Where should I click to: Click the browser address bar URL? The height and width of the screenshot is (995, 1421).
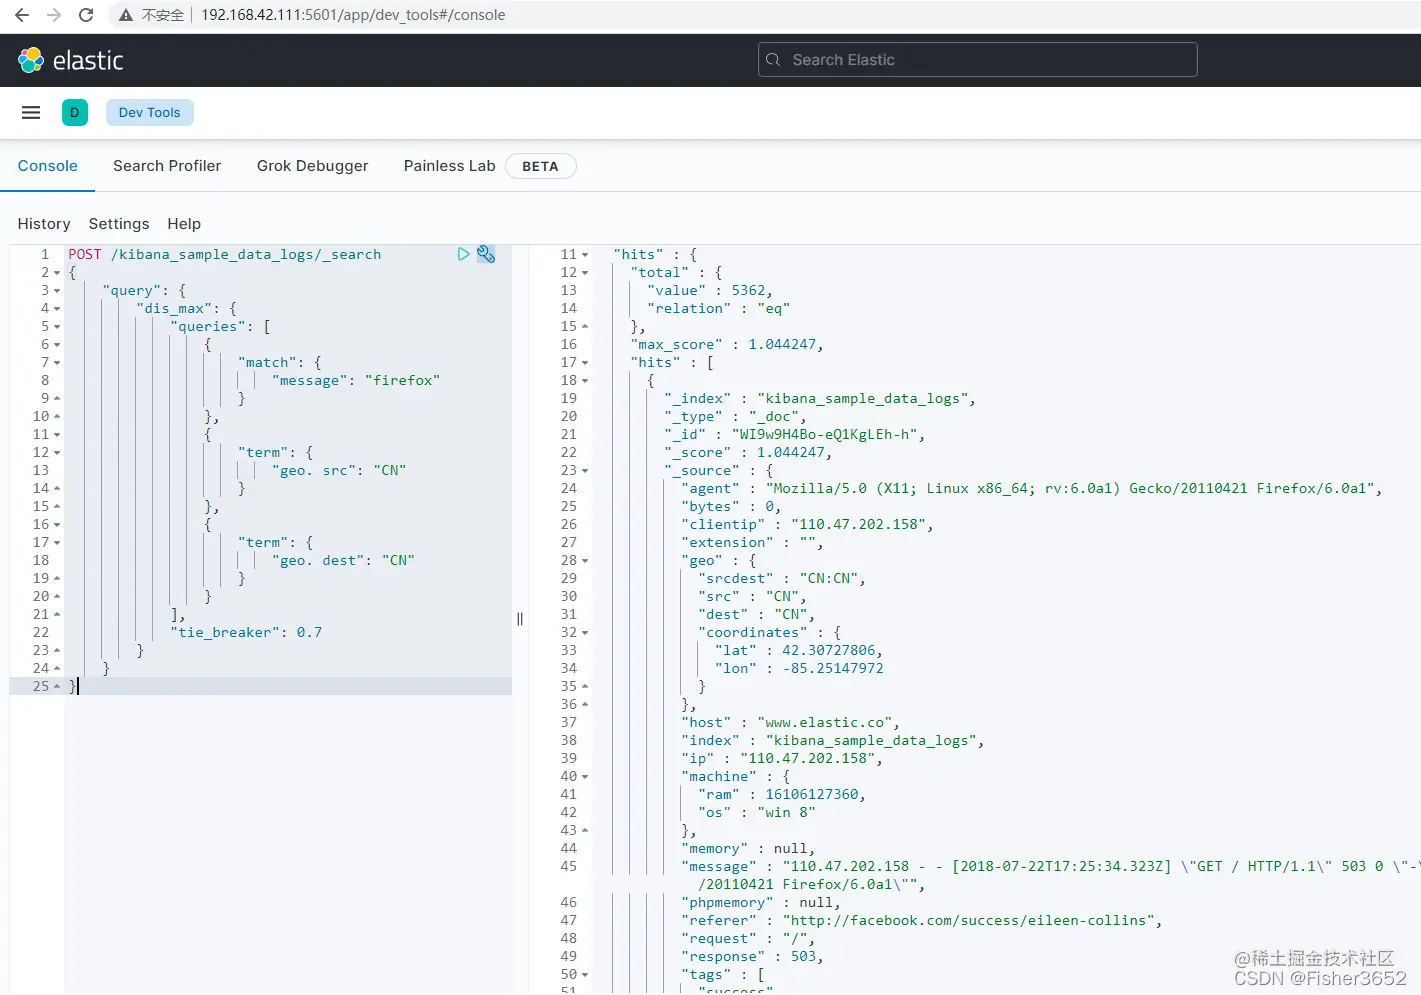[x=353, y=15]
